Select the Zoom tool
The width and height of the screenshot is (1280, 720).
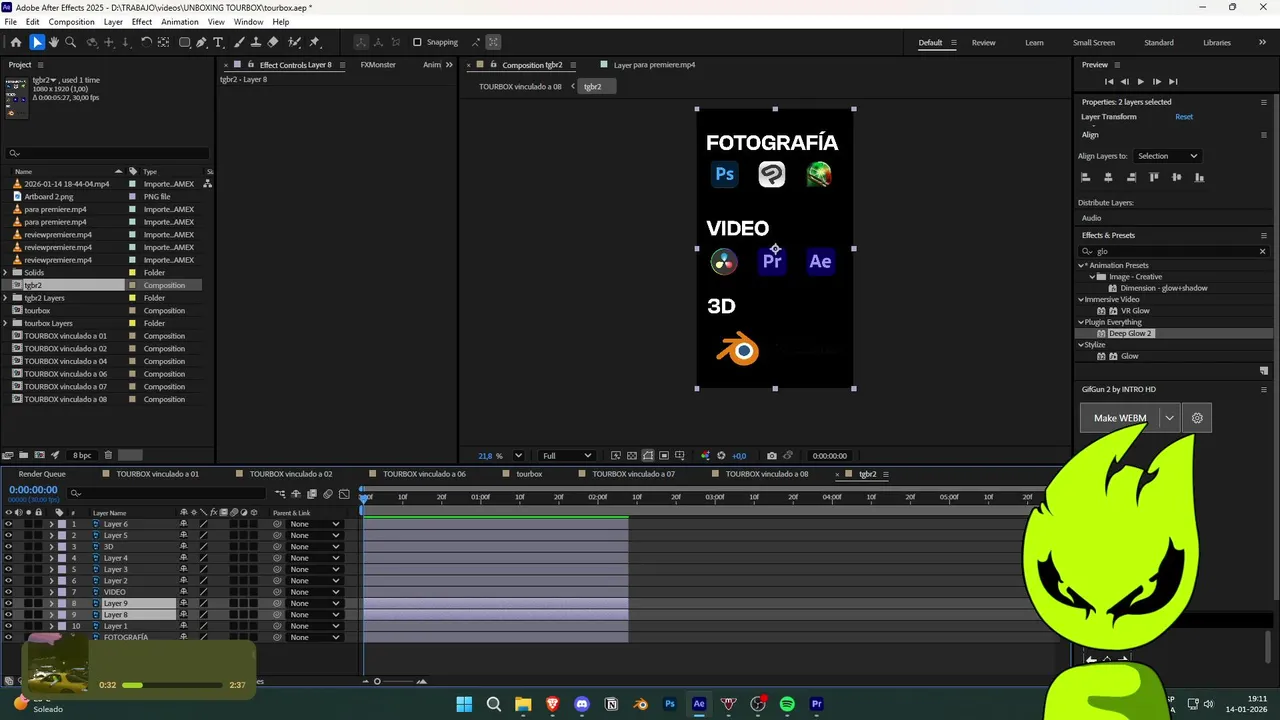(70, 42)
